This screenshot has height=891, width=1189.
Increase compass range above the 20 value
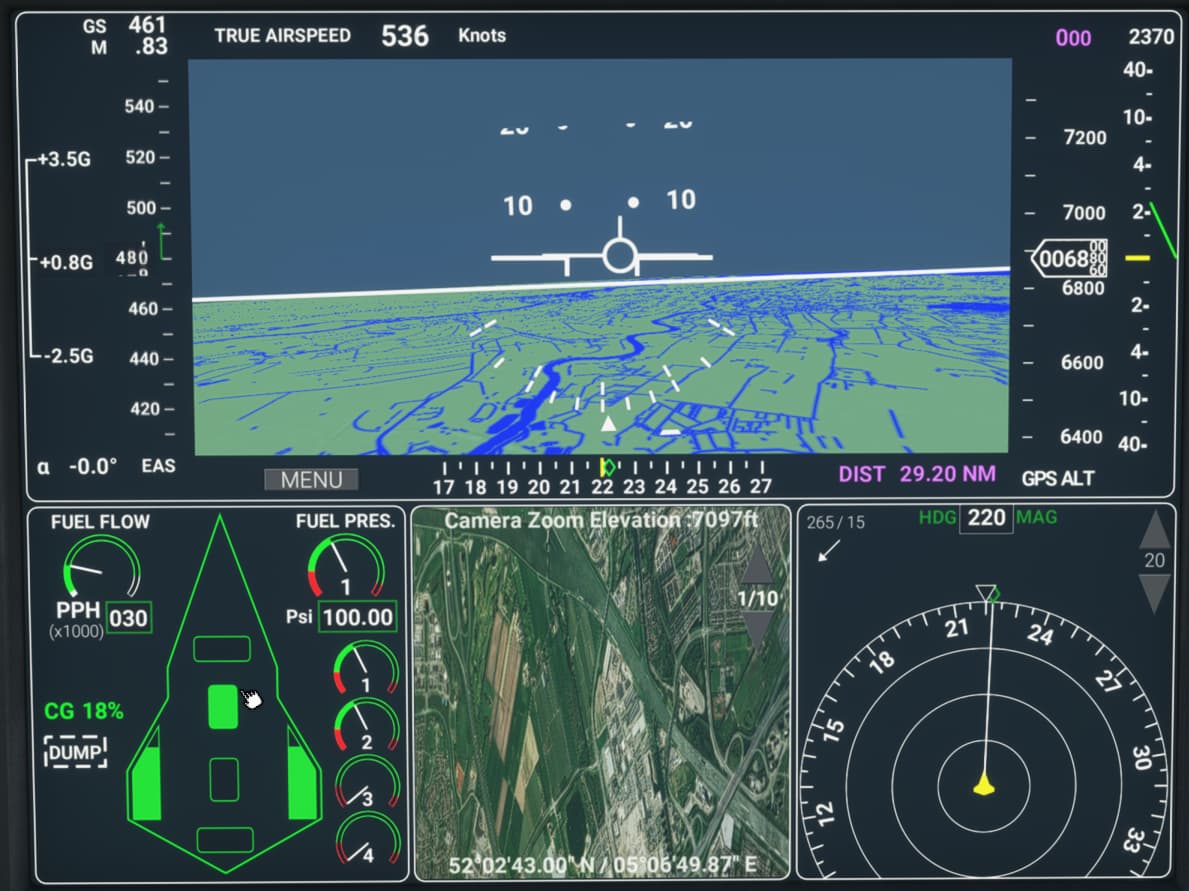click(x=1154, y=529)
